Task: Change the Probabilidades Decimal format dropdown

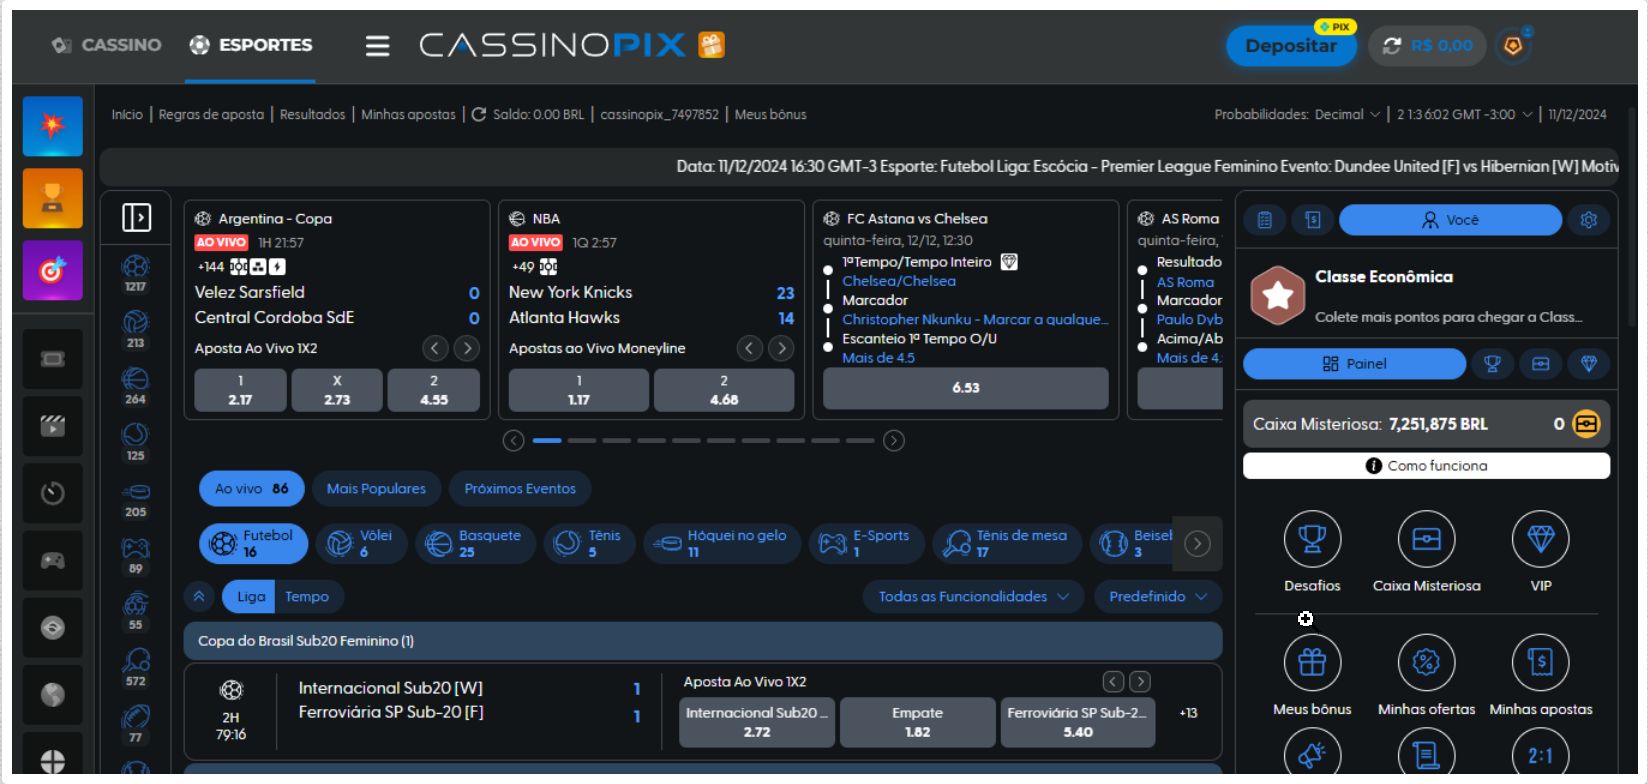Action: pyautogui.click(x=1346, y=115)
